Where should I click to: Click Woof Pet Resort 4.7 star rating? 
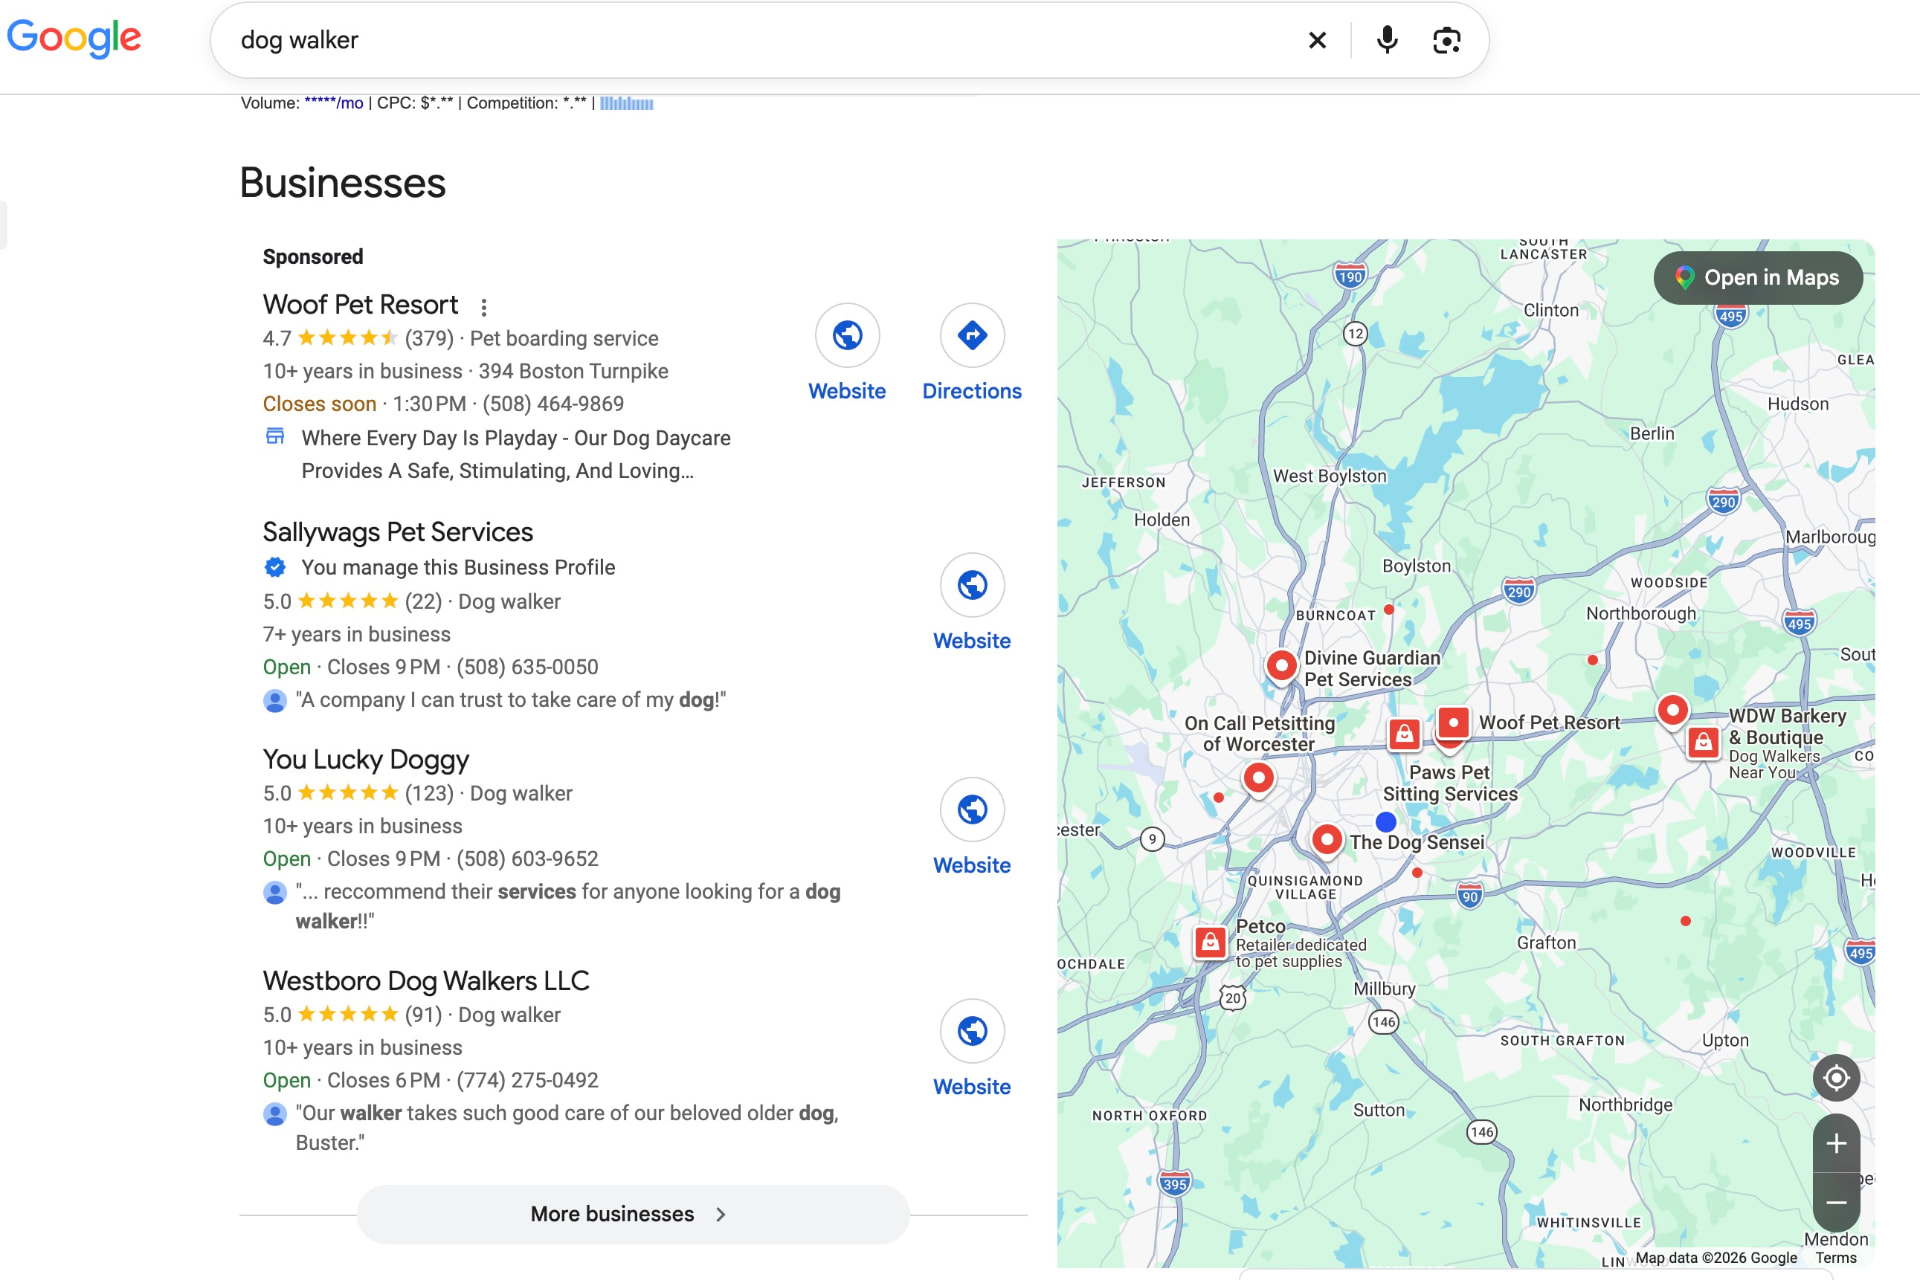(x=330, y=339)
